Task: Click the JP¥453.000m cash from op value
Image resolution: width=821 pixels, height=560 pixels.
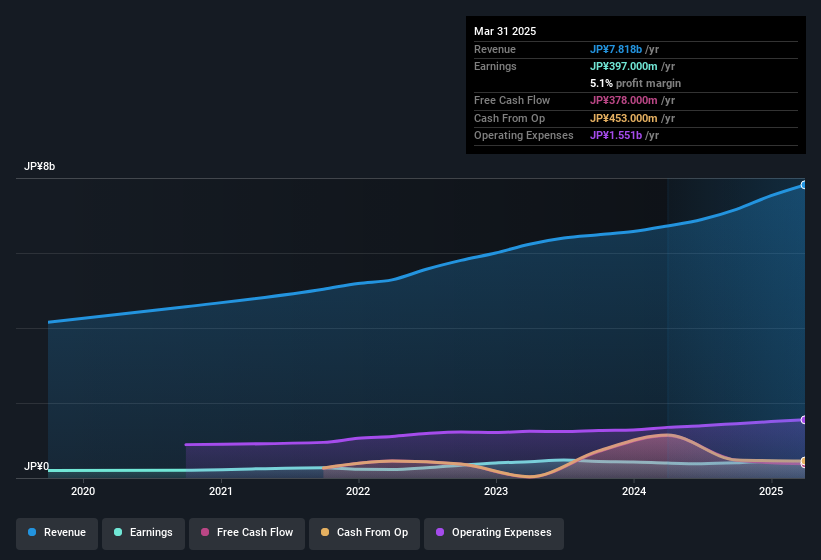Action: pos(624,118)
